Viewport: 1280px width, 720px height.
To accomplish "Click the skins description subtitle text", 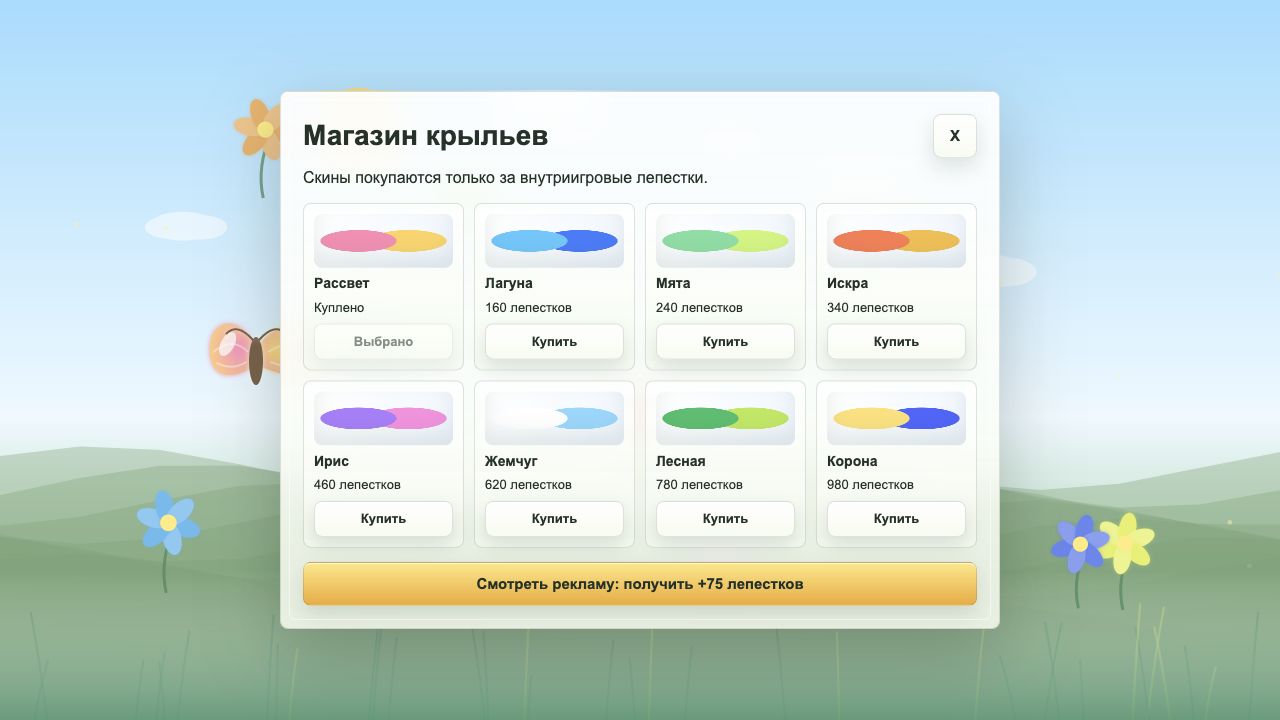I will coord(505,177).
